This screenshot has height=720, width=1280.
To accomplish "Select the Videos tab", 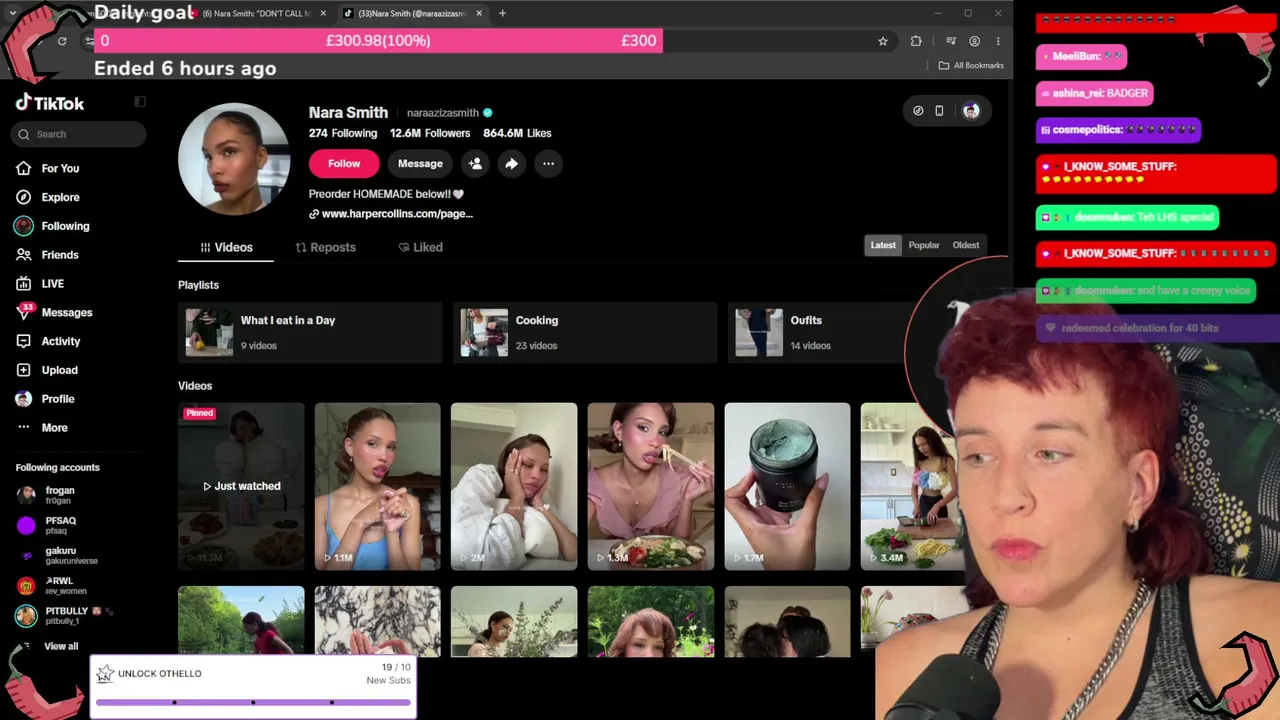I will pos(226,247).
